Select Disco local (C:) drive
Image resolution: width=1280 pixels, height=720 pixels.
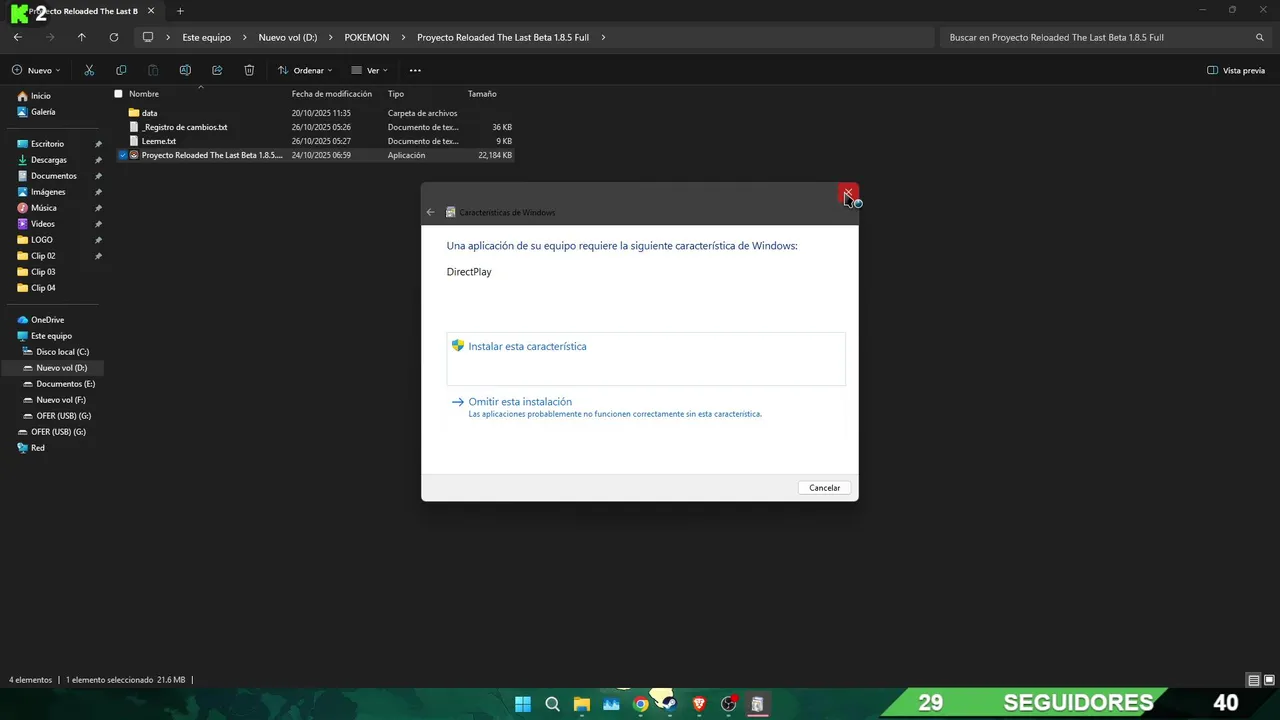coord(62,352)
